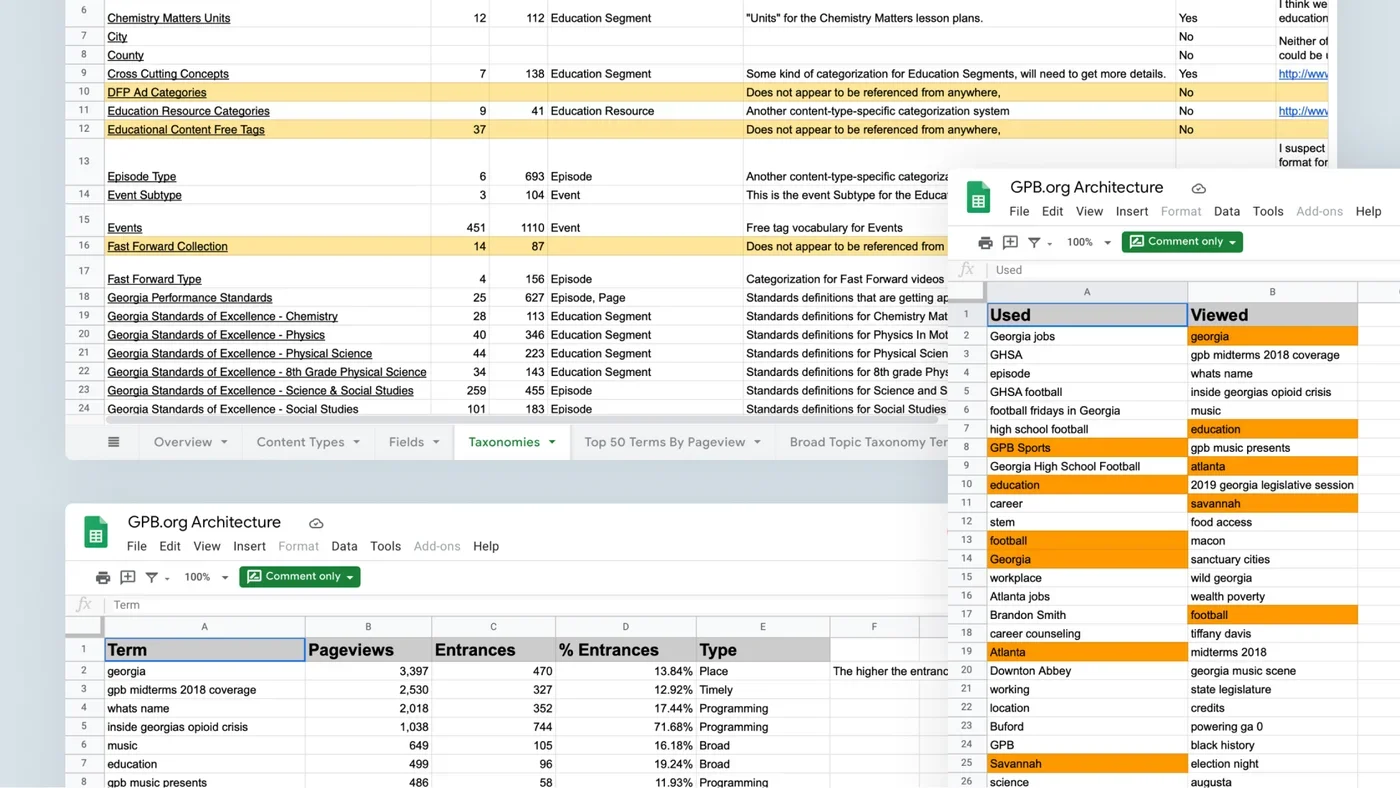This screenshot has width=1400, height=788.
Task: Switch to the Content Types sheet tab
Action: (x=300, y=442)
